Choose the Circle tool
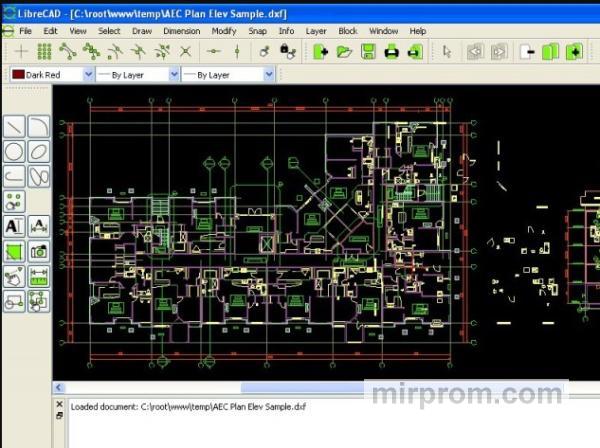Image resolution: width=600 pixels, height=448 pixels. (x=15, y=152)
